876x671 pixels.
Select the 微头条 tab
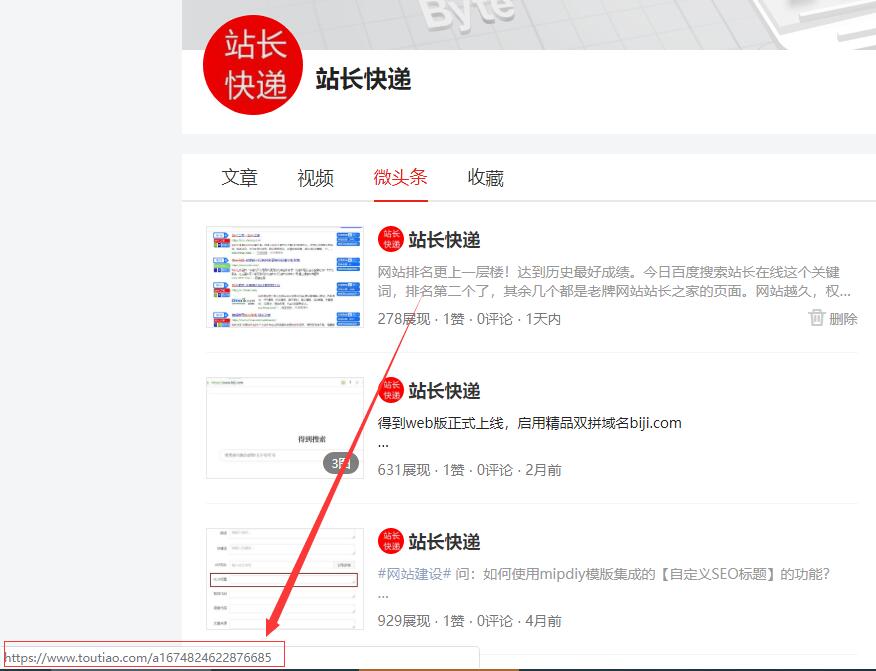[x=401, y=178]
